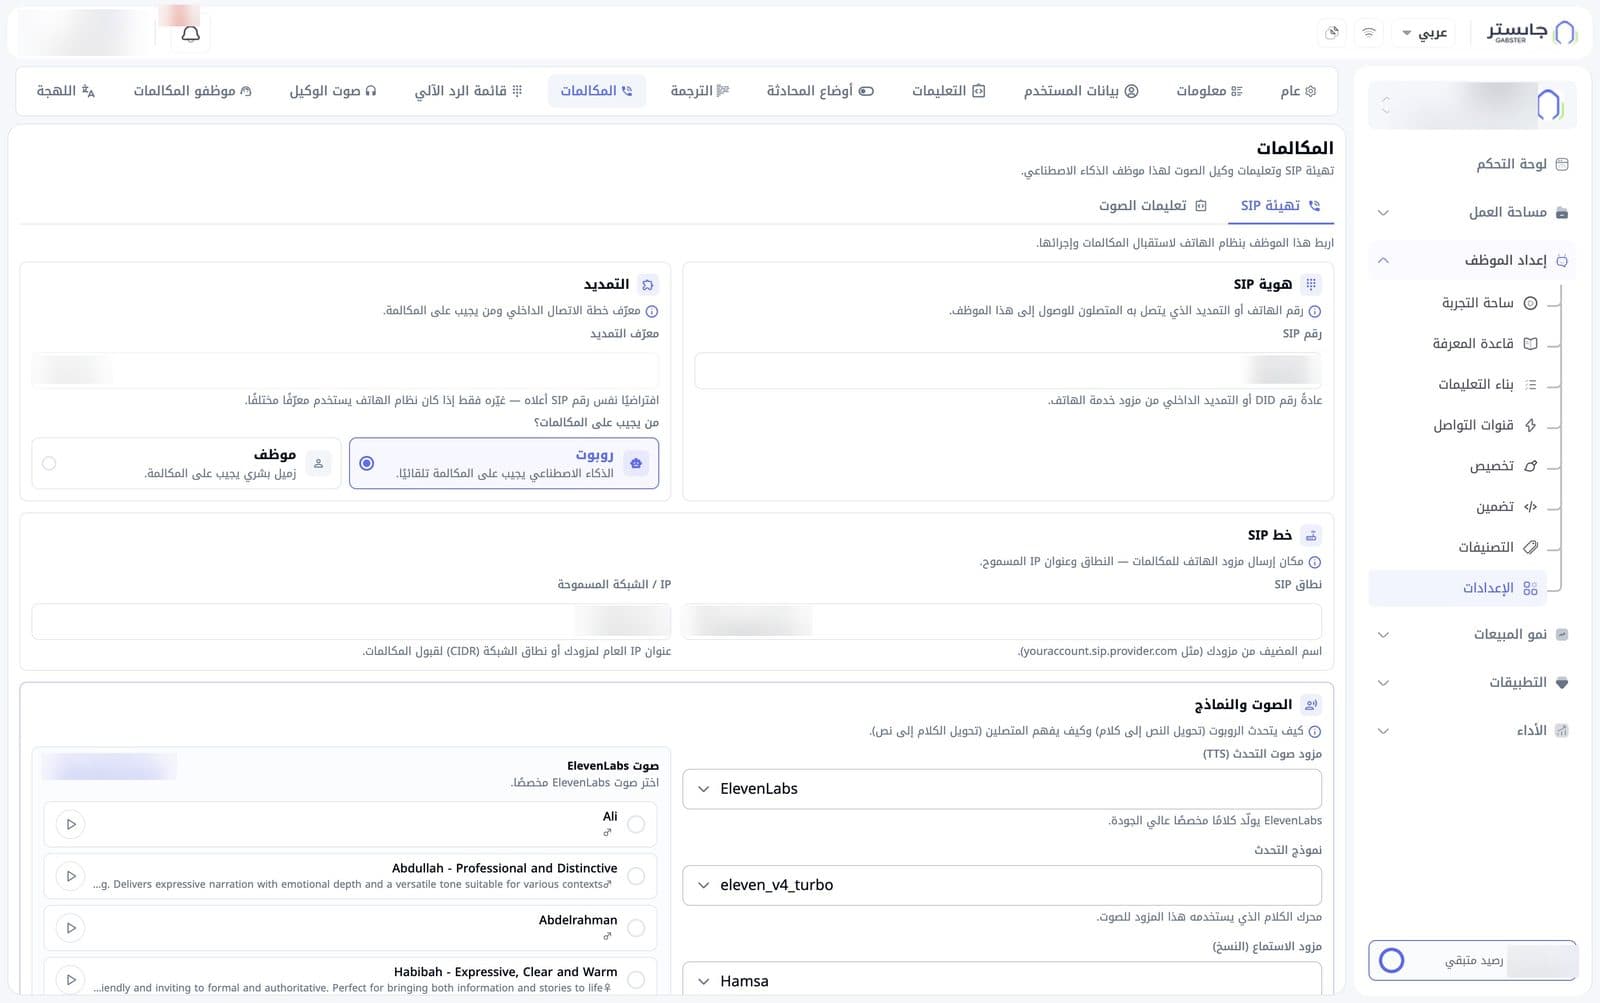Open the ElevenLabs TTS provider dropdown
Viewport: 1600px width, 1003px height.
(1002, 789)
